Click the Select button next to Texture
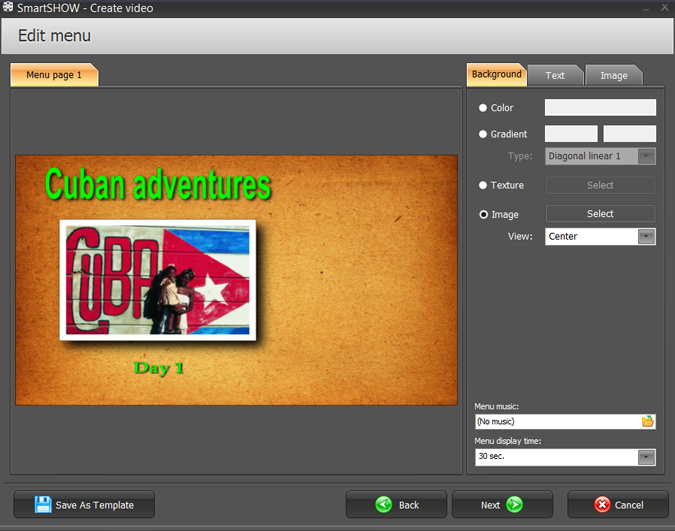The height and width of the screenshot is (531, 675). point(600,185)
